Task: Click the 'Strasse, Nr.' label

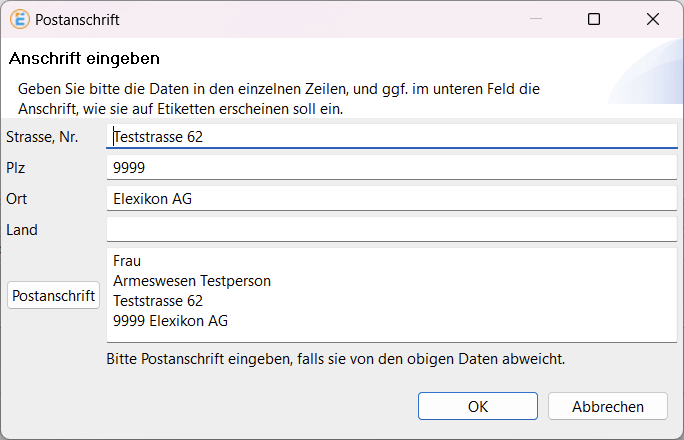Action: pyautogui.click(x=42, y=137)
